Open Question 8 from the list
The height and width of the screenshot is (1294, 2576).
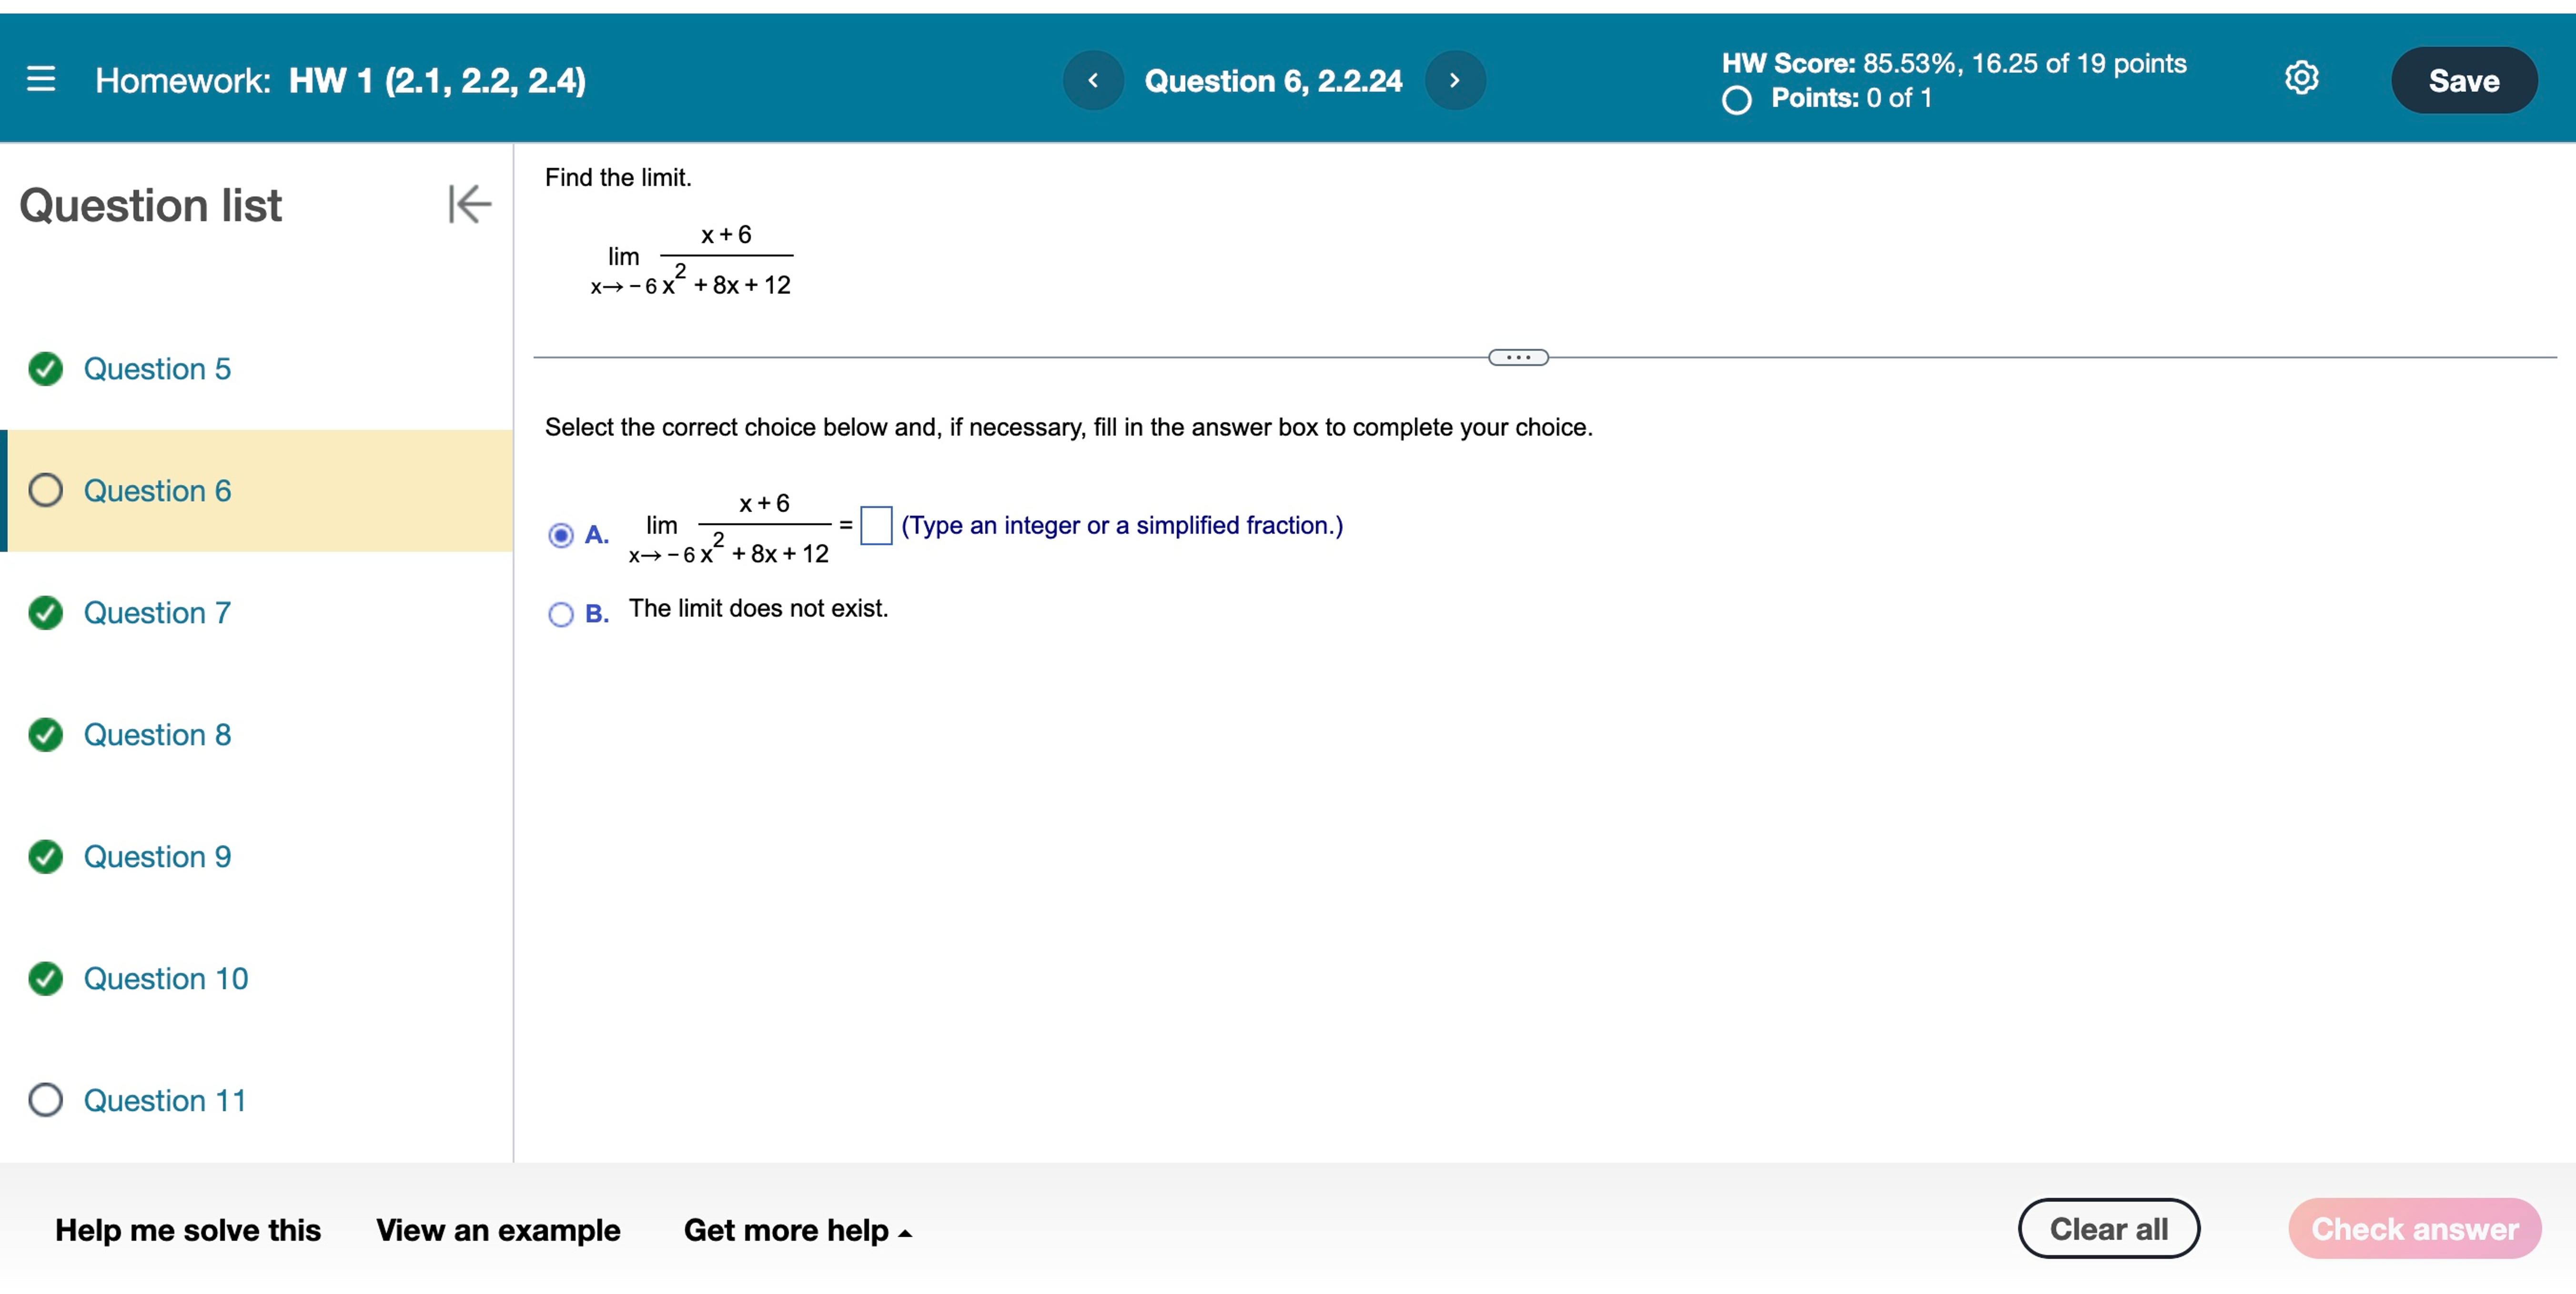157,735
